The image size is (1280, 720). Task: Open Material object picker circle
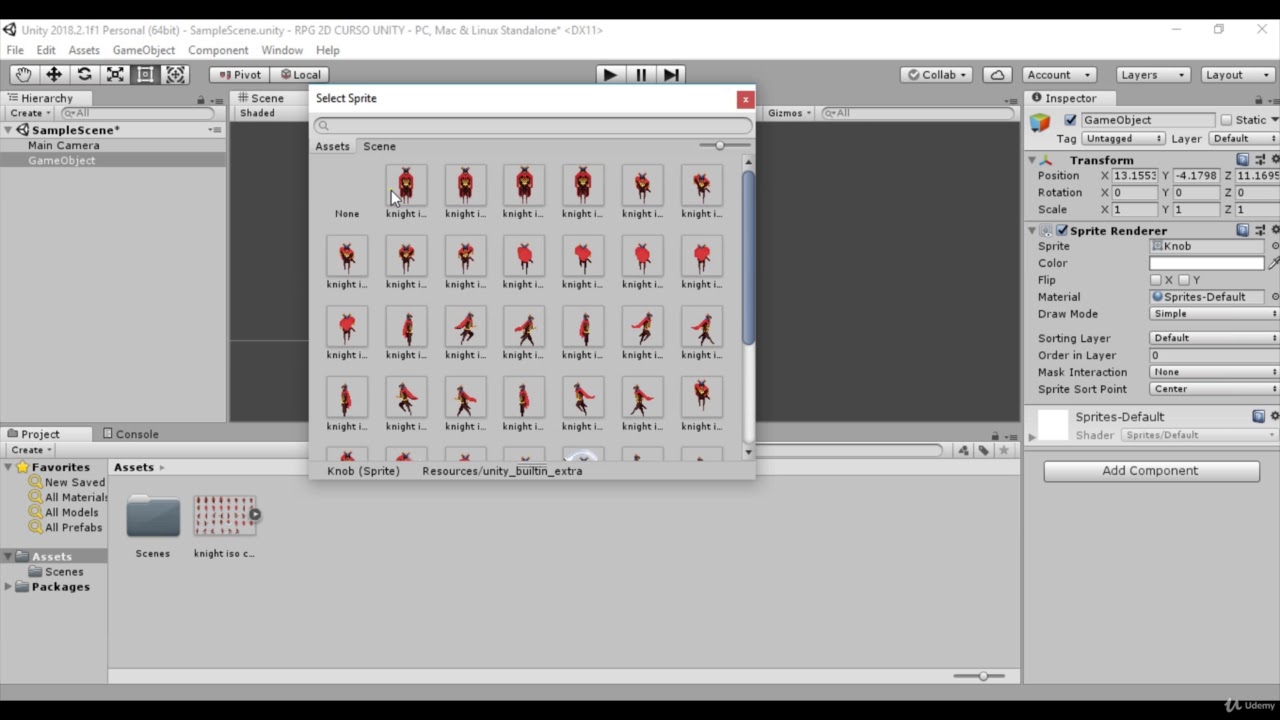(x=1275, y=297)
